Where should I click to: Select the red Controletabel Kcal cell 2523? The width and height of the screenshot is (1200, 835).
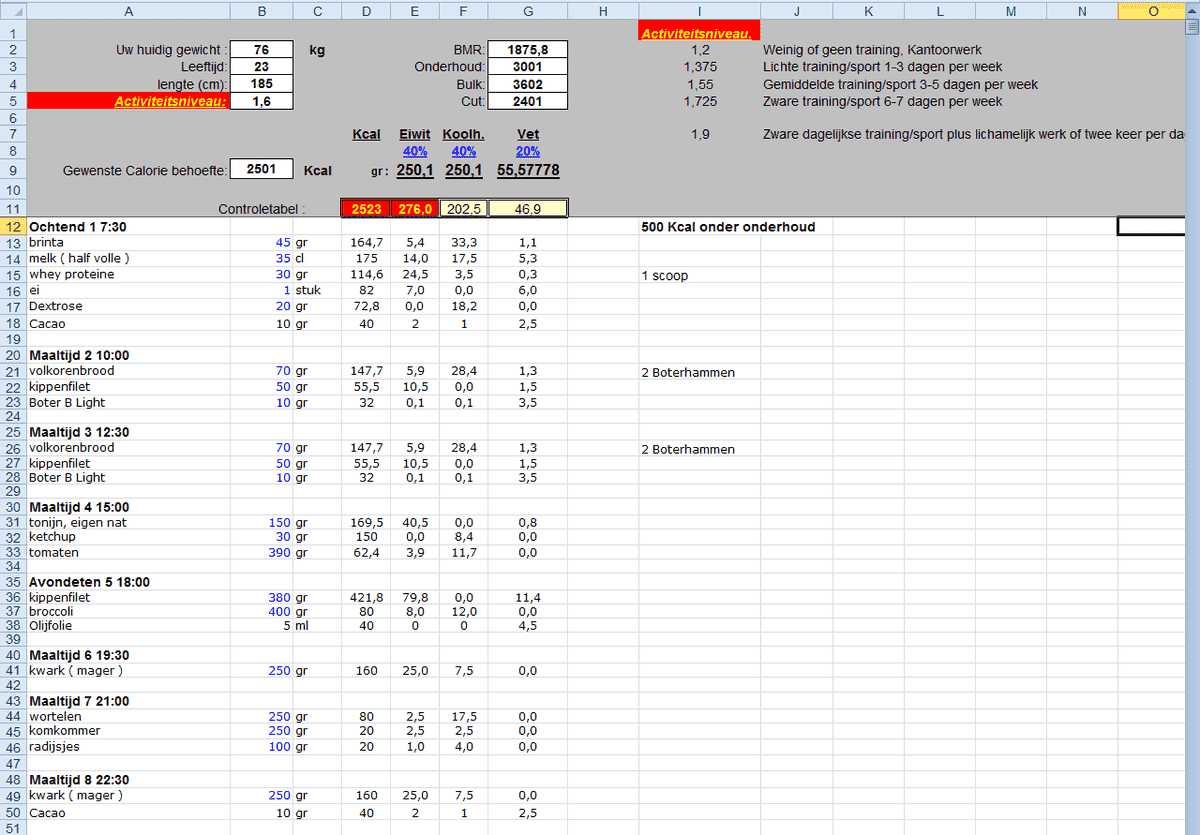pos(366,208)
